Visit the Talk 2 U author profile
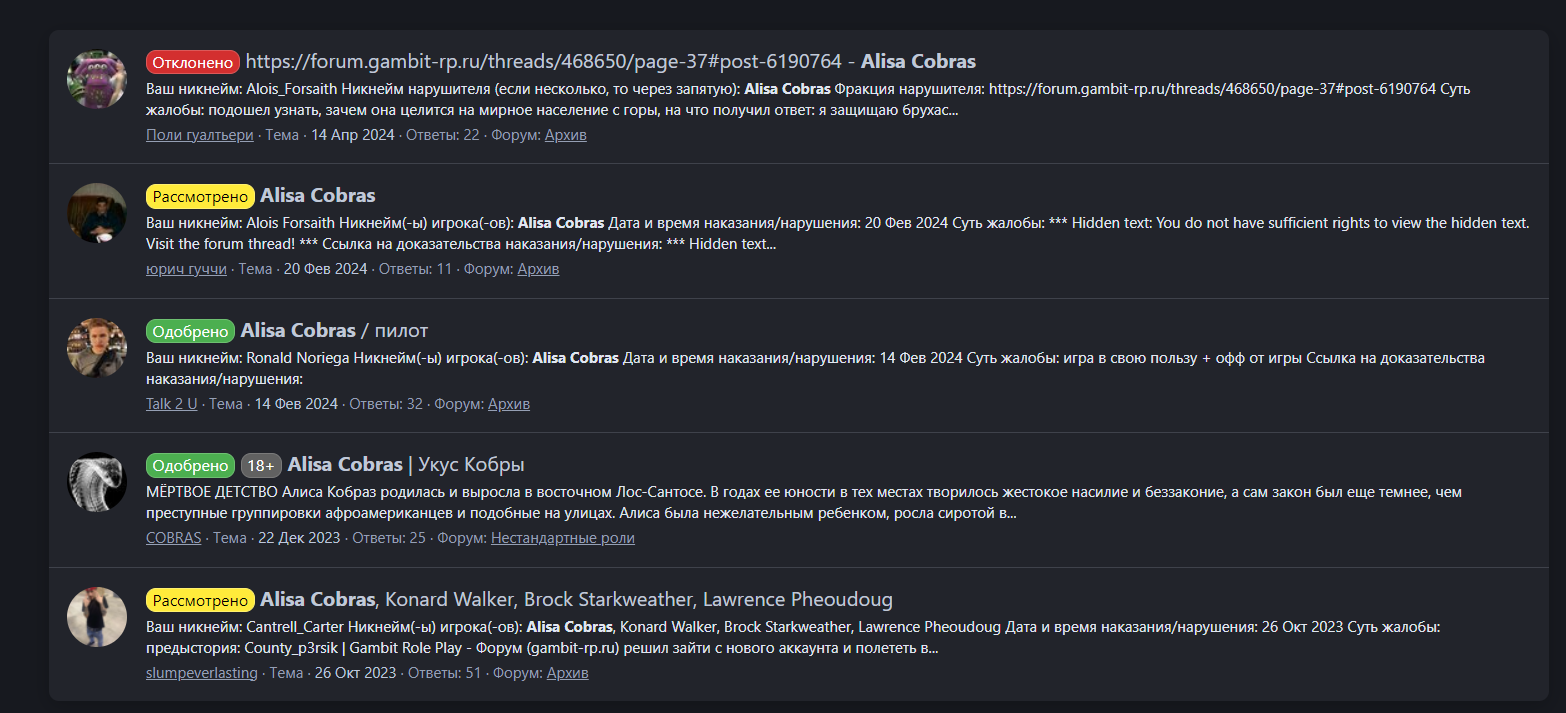The image size is (1566, 713). coord(172,404)
